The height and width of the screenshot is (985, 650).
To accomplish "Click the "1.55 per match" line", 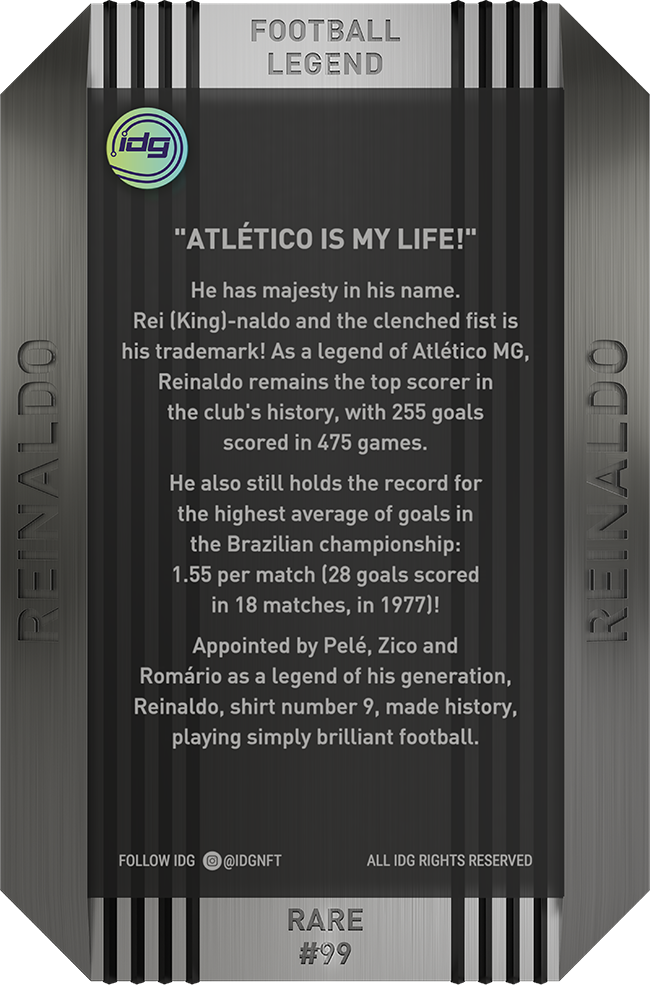I will pyautogui.click(x=325, y=574).
